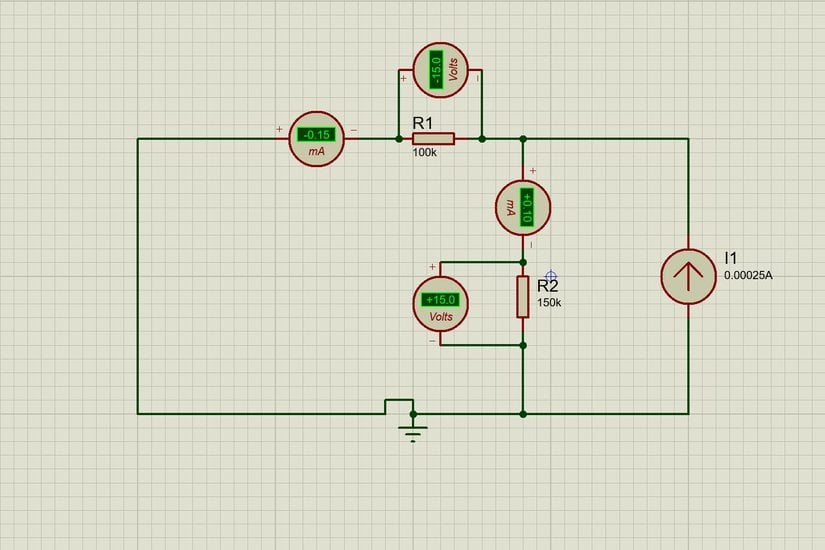This screenshot has width=825, height=550.
Task: Select the 150k value label of R2
Action: pyautogui.click(x=549, y=302)
